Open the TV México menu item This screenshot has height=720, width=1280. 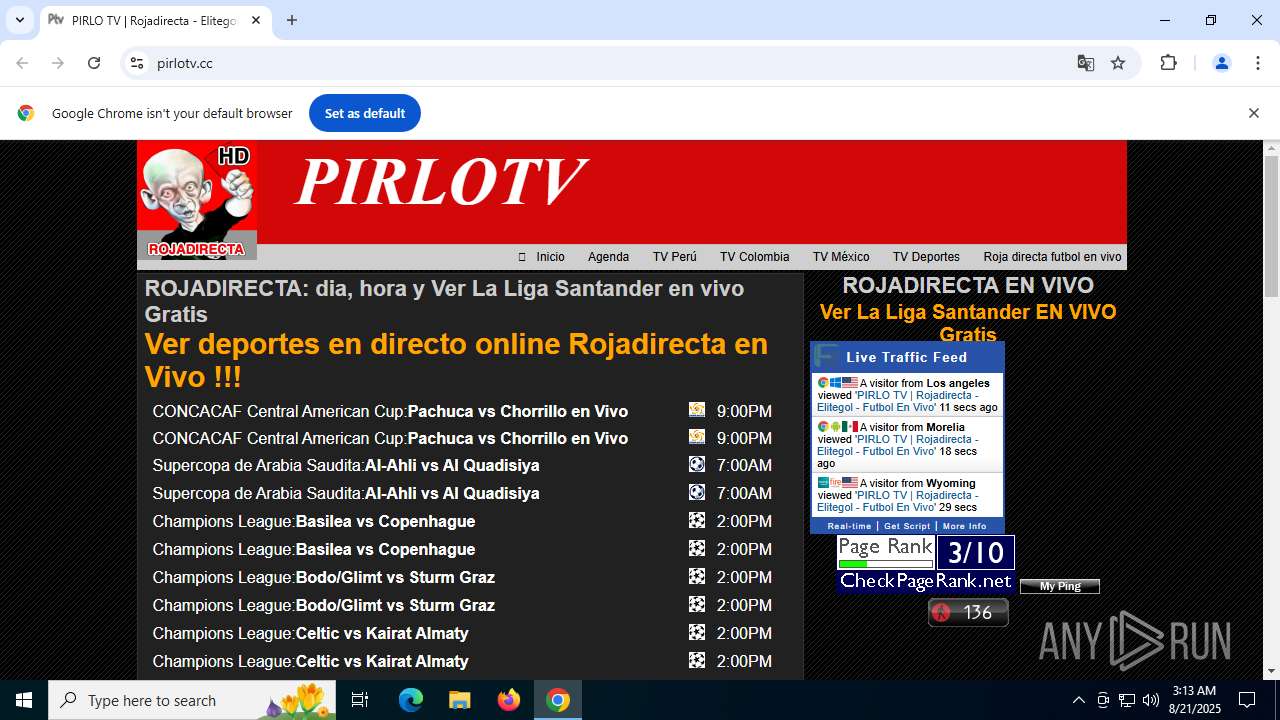[x=841, y=257]
